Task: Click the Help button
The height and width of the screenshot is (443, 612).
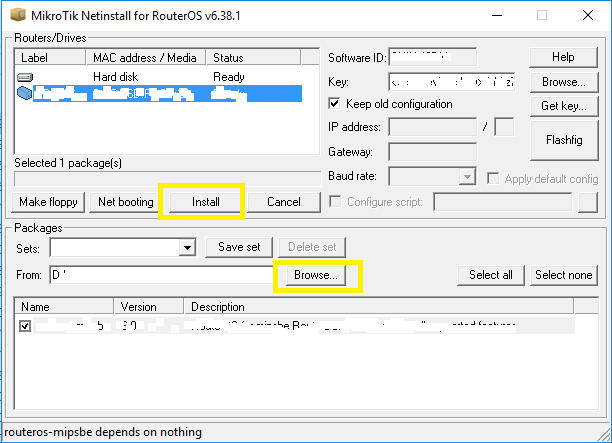Action: pyautogui.click(x=563, y=57)
